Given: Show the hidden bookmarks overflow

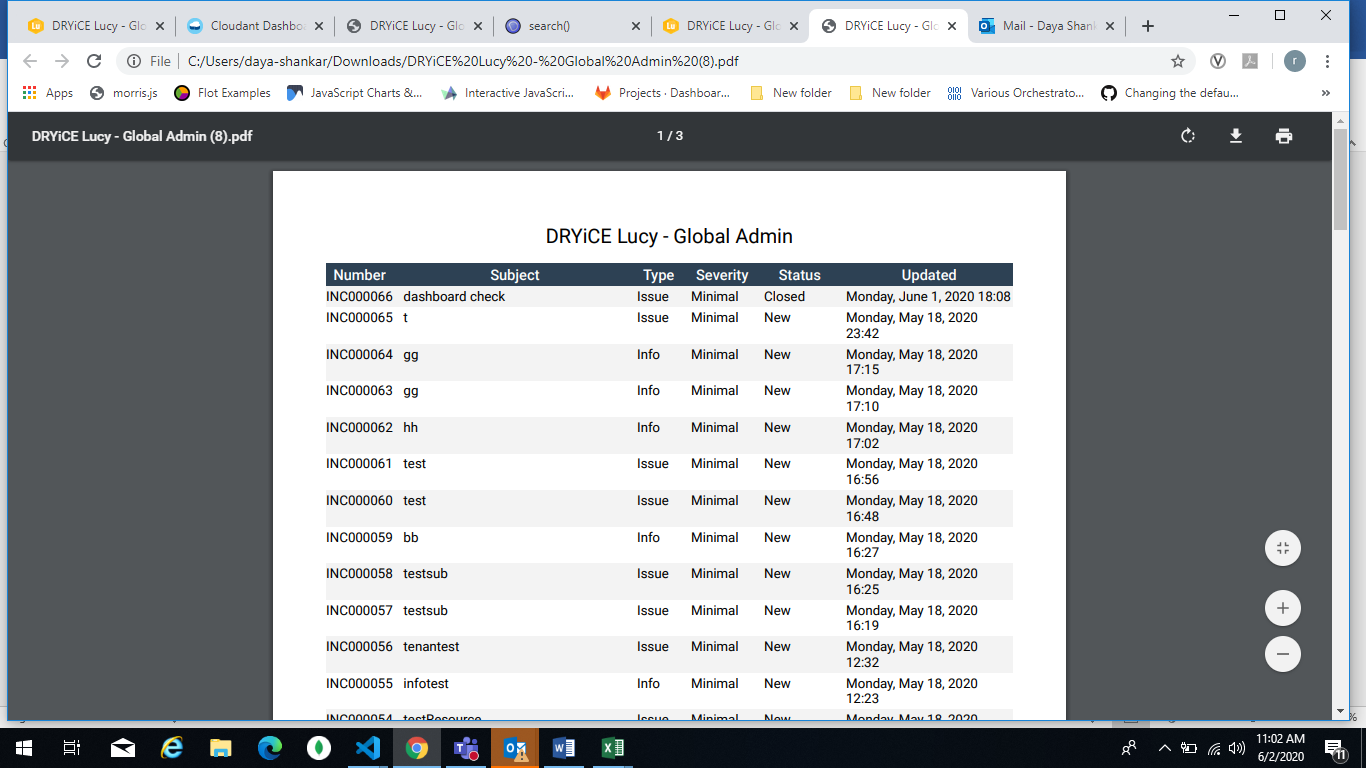Looking at the screenshot, I should [1326, 93].
